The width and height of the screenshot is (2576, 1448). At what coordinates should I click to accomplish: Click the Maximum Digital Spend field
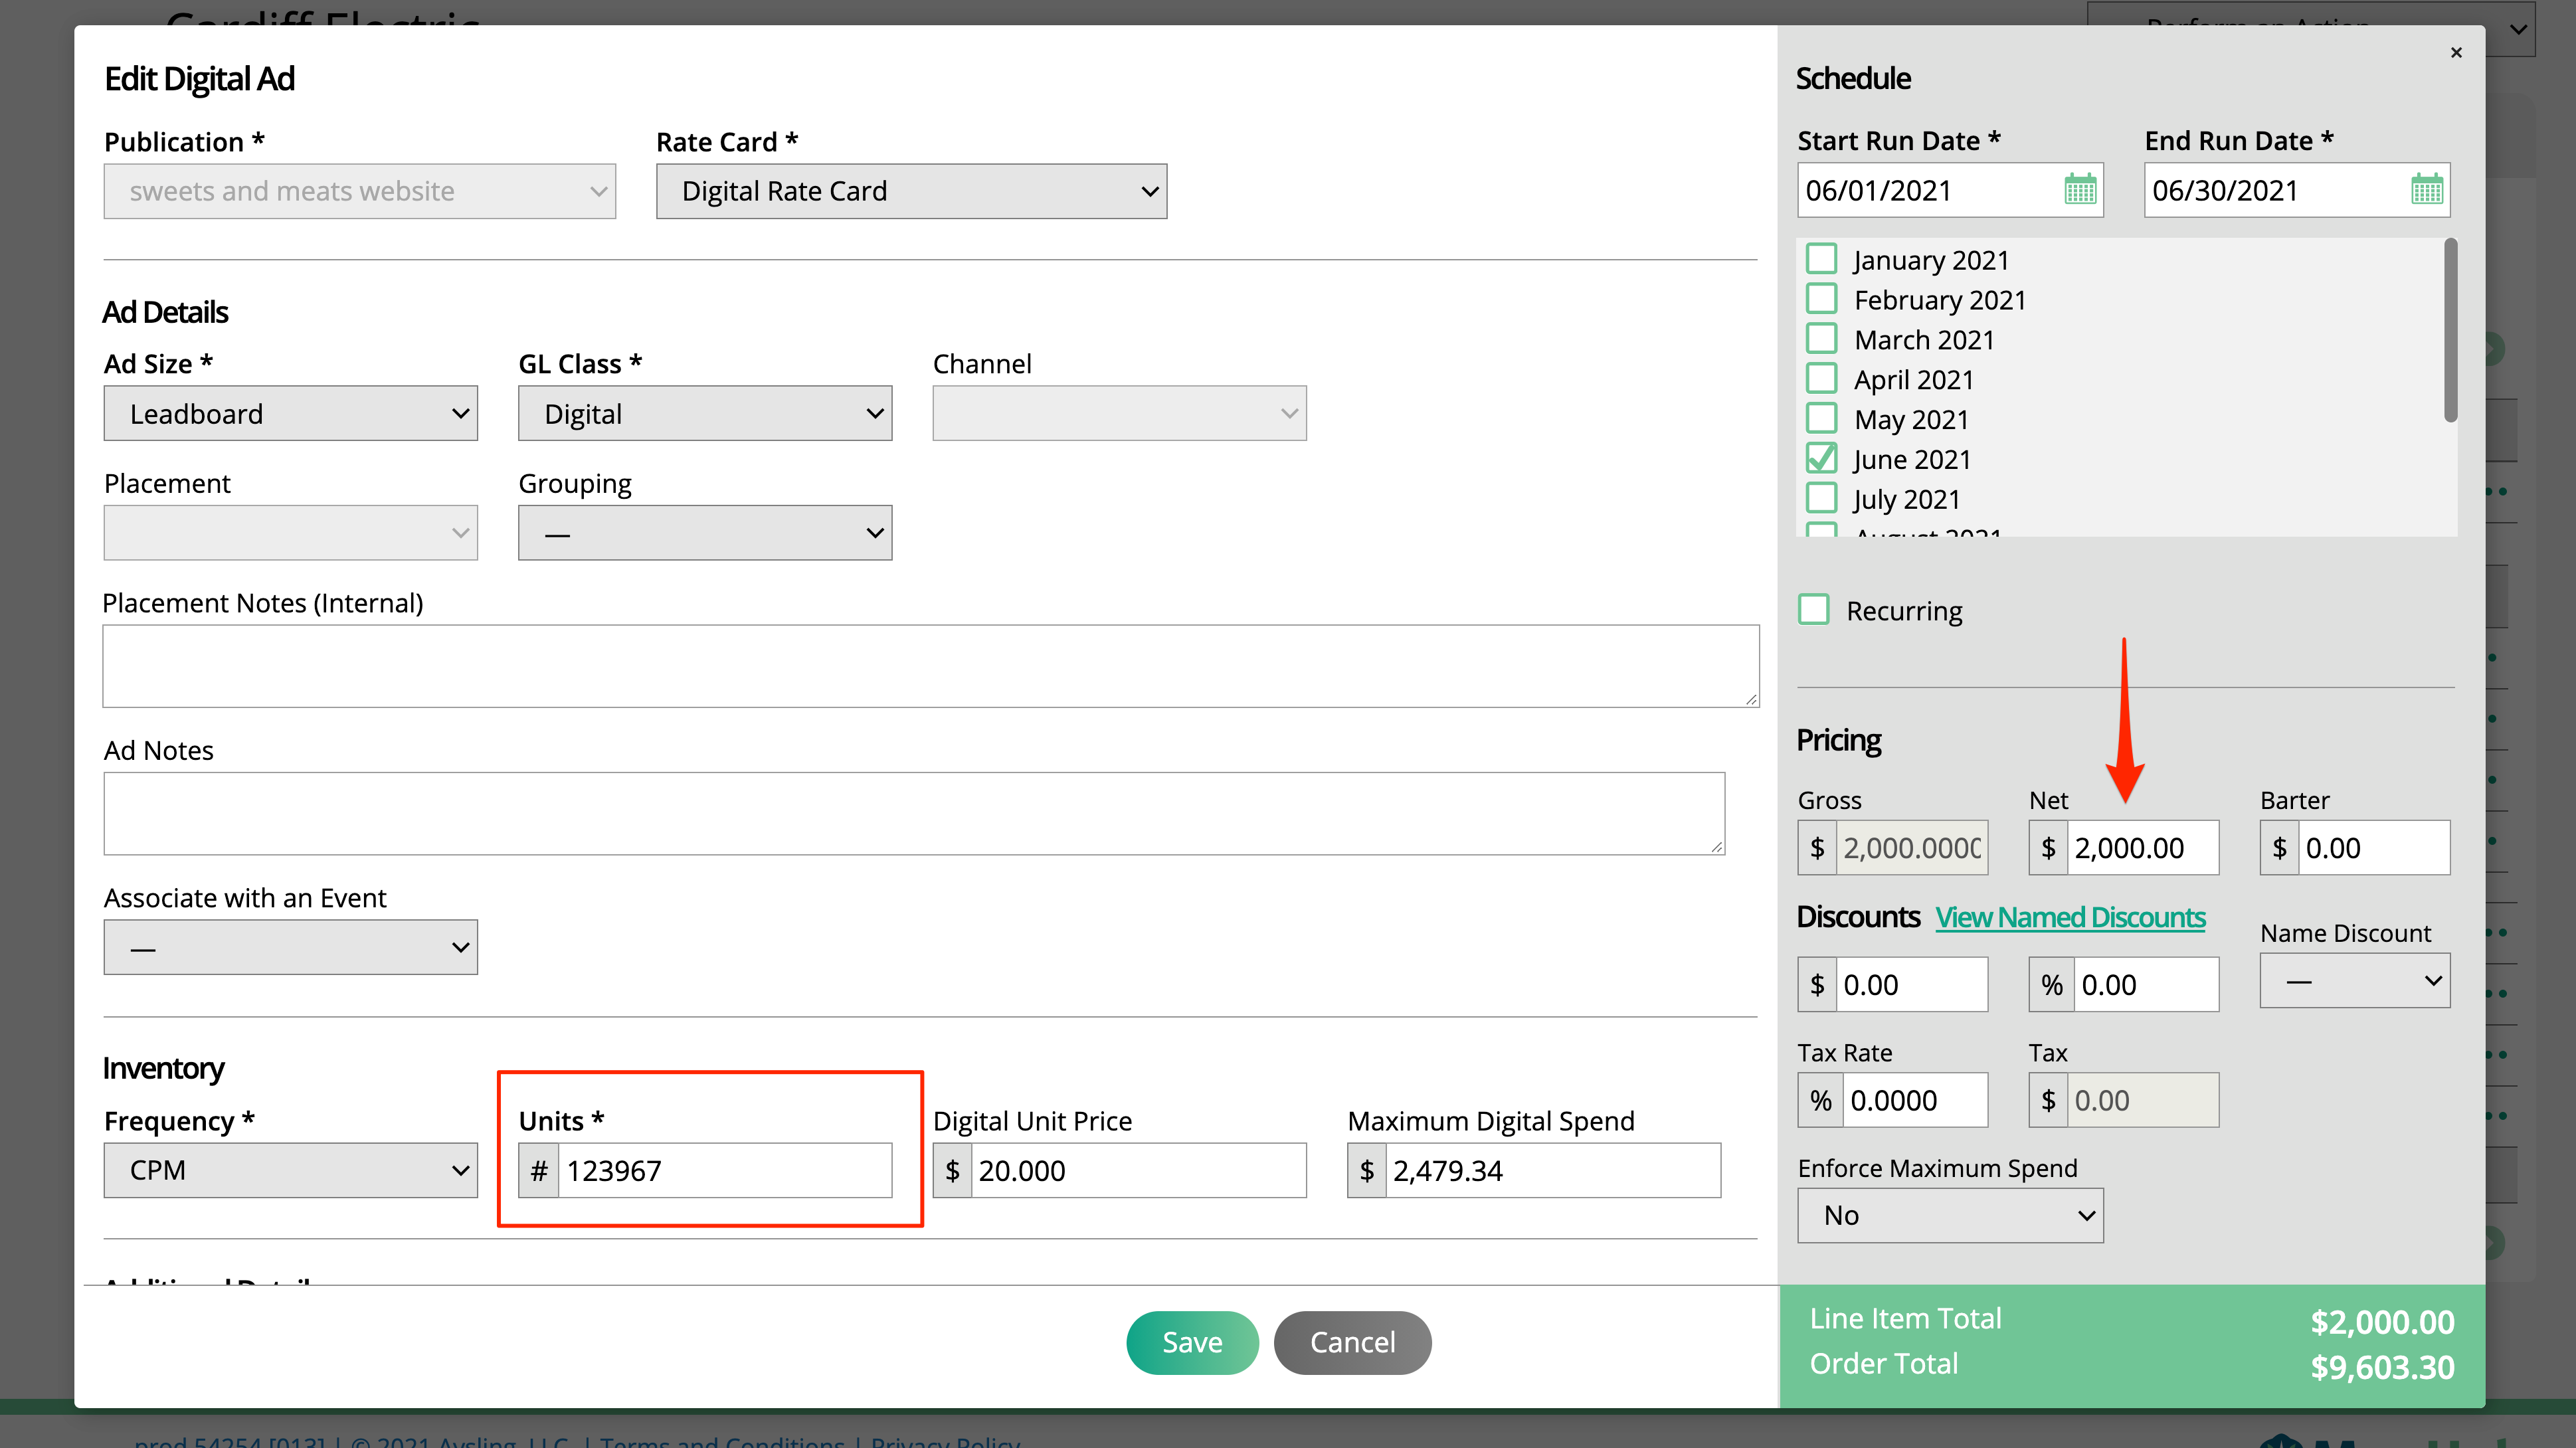point(1553,1171)
